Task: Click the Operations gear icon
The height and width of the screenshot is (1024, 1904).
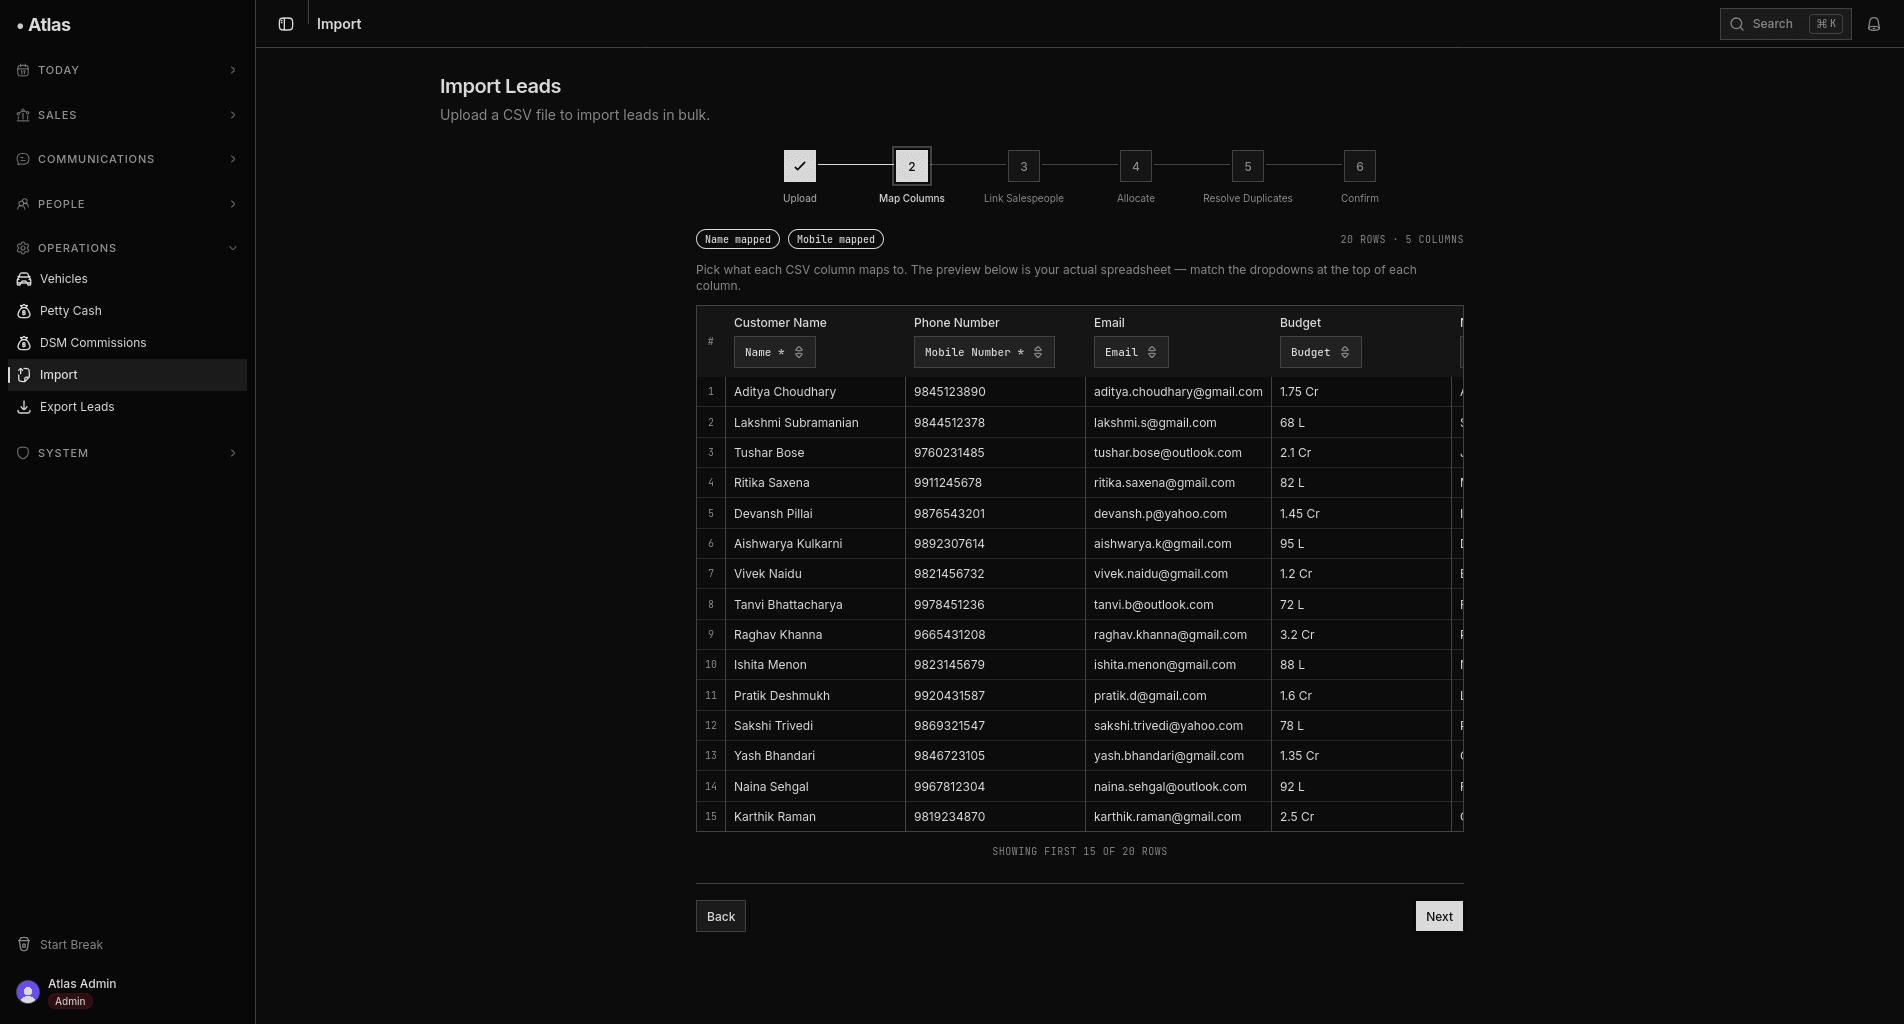Action: (x=23, y=248)
